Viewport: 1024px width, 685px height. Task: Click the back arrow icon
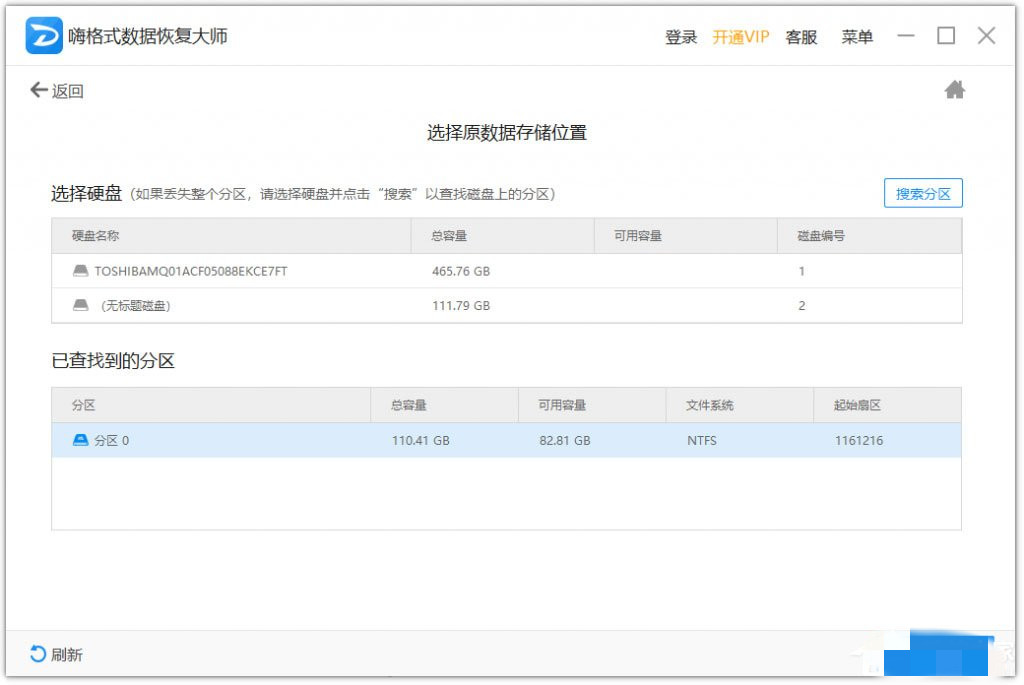click(x=39, y=91)
